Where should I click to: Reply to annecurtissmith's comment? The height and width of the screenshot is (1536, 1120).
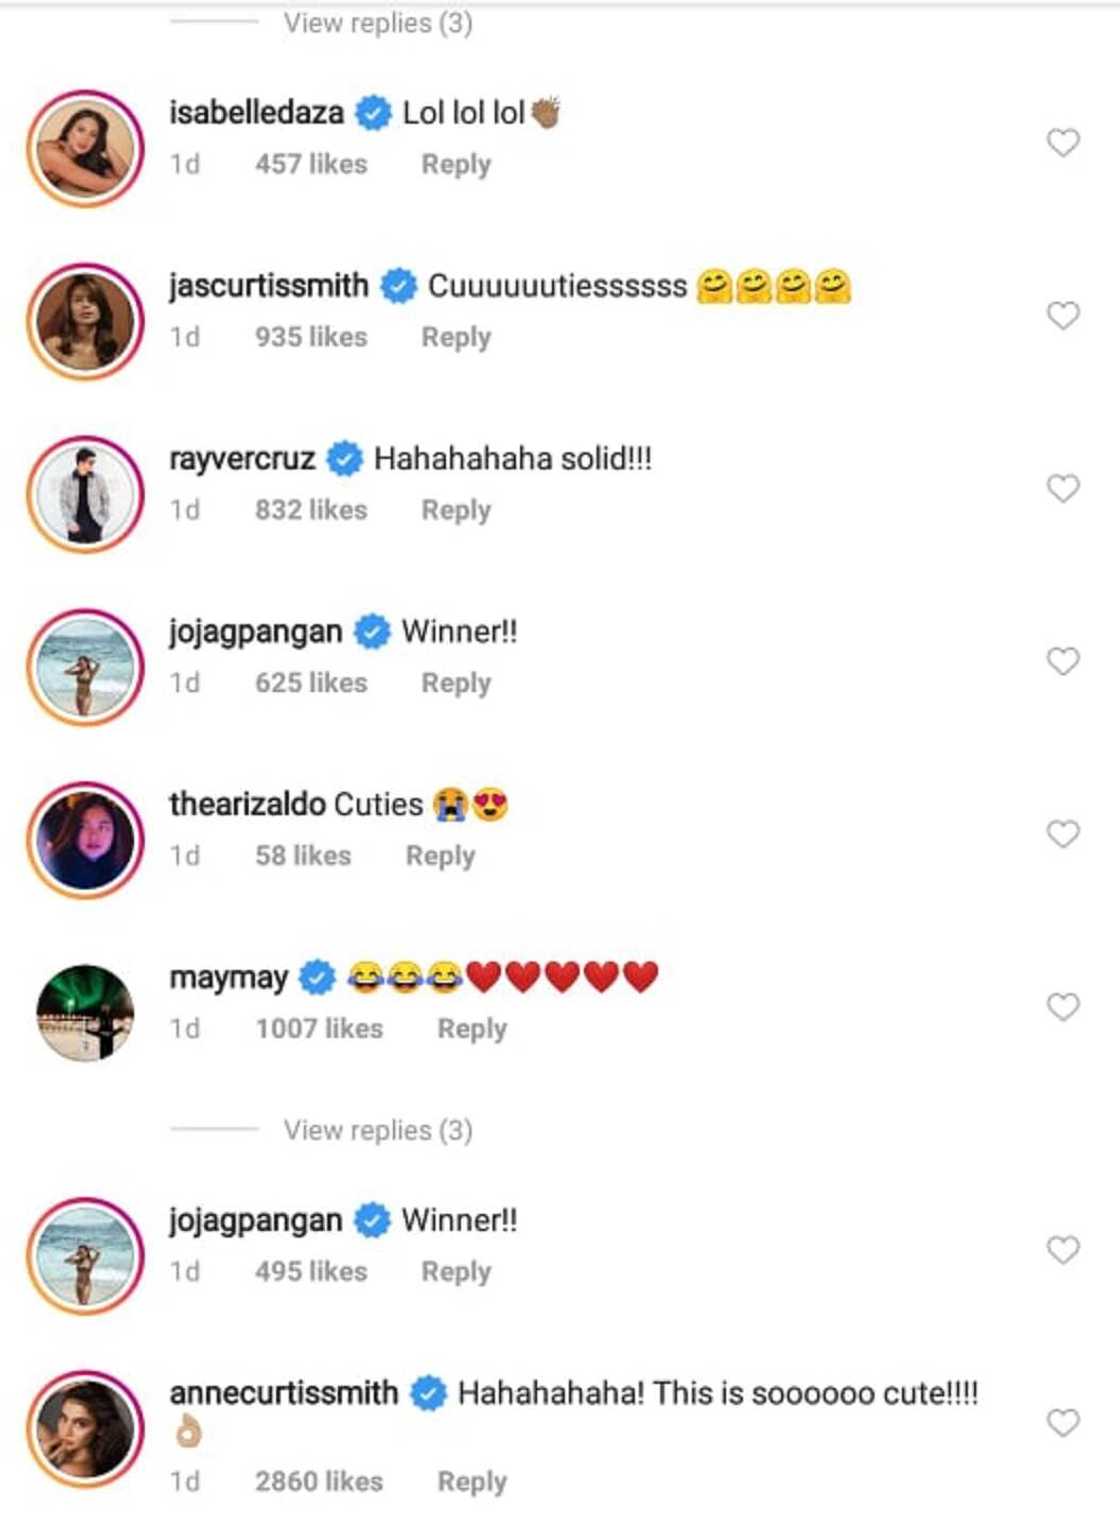click(x=472, y=1481)
